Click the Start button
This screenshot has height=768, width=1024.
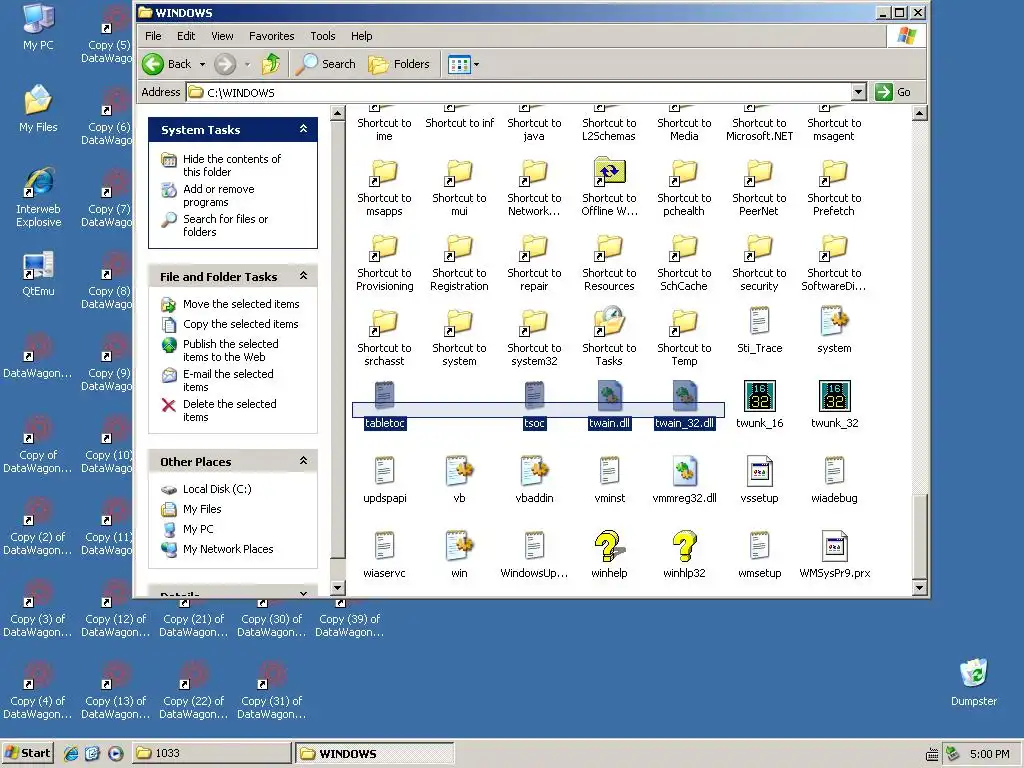click(x=27, y=753)
